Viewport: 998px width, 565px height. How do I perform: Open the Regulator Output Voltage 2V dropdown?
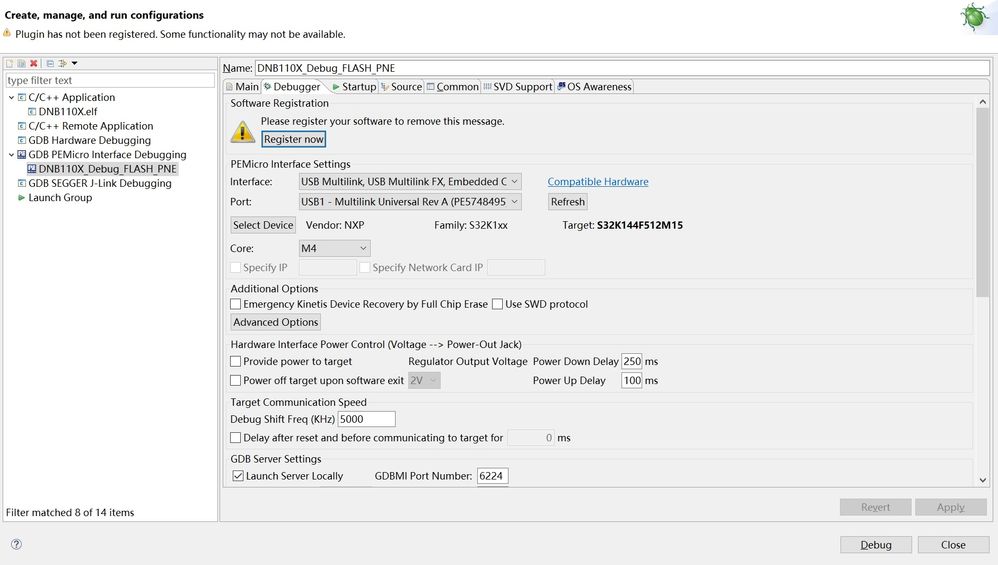click(424, 380)
